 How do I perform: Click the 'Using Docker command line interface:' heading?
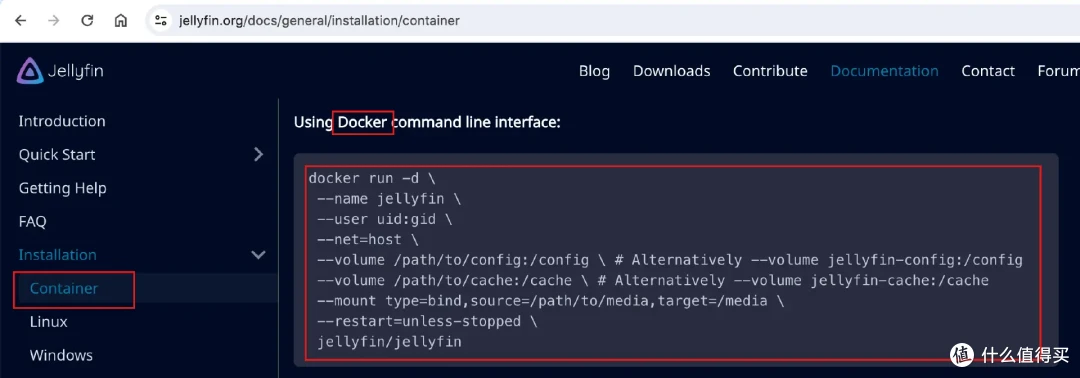[427, 123]
